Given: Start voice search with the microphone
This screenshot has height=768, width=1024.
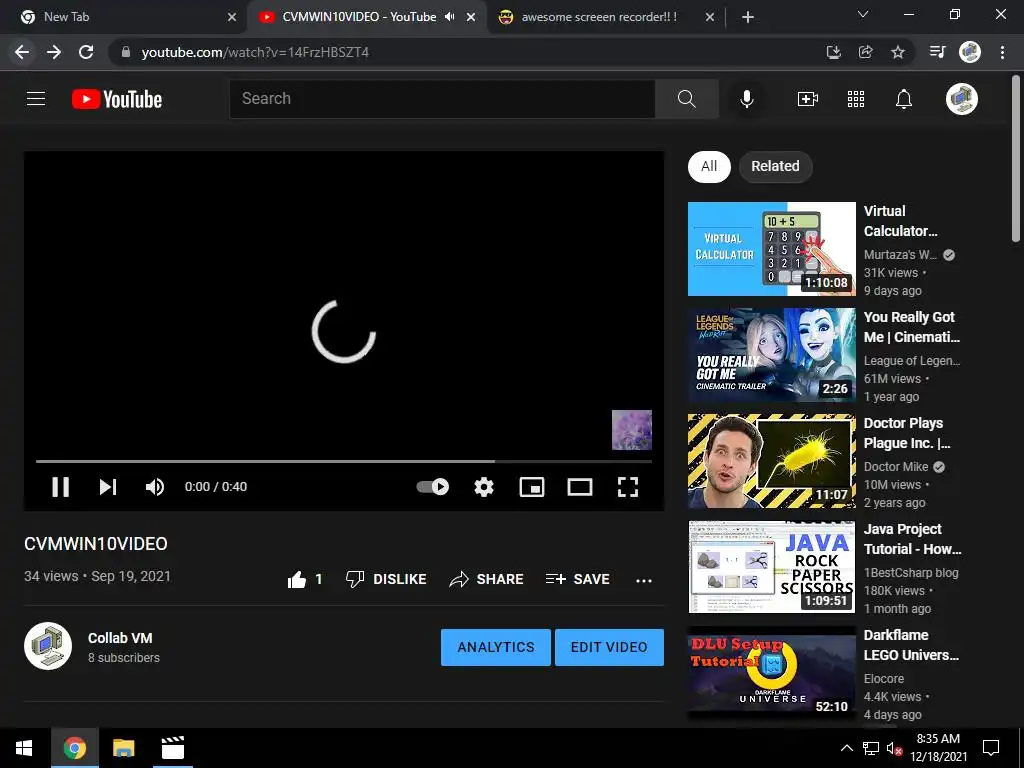Looking at the screenshot, I should tap(747, 99).
